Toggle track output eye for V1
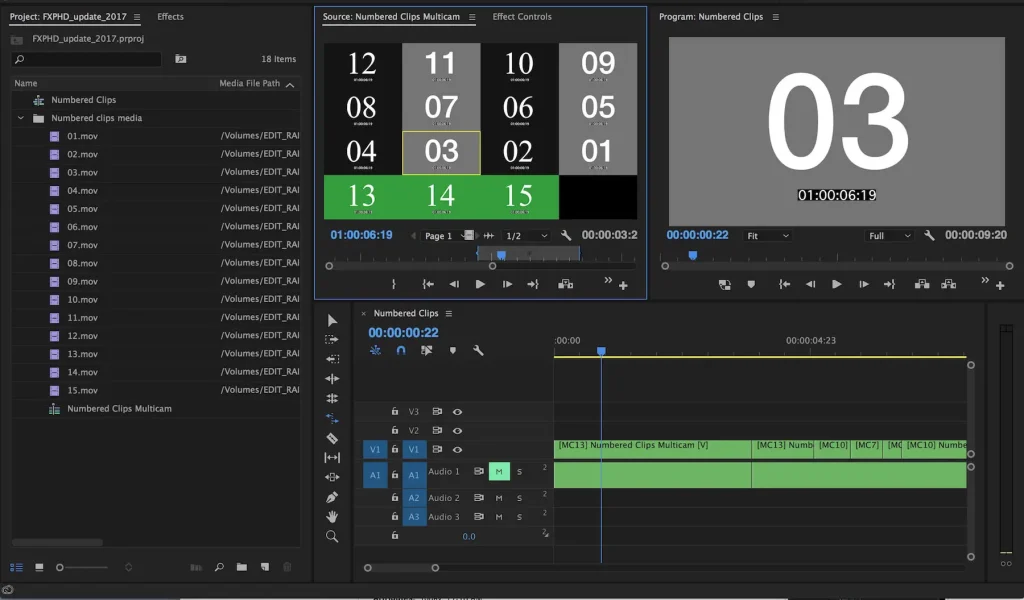The width and height of the screenshot is (1024, 600). [457, 449]
